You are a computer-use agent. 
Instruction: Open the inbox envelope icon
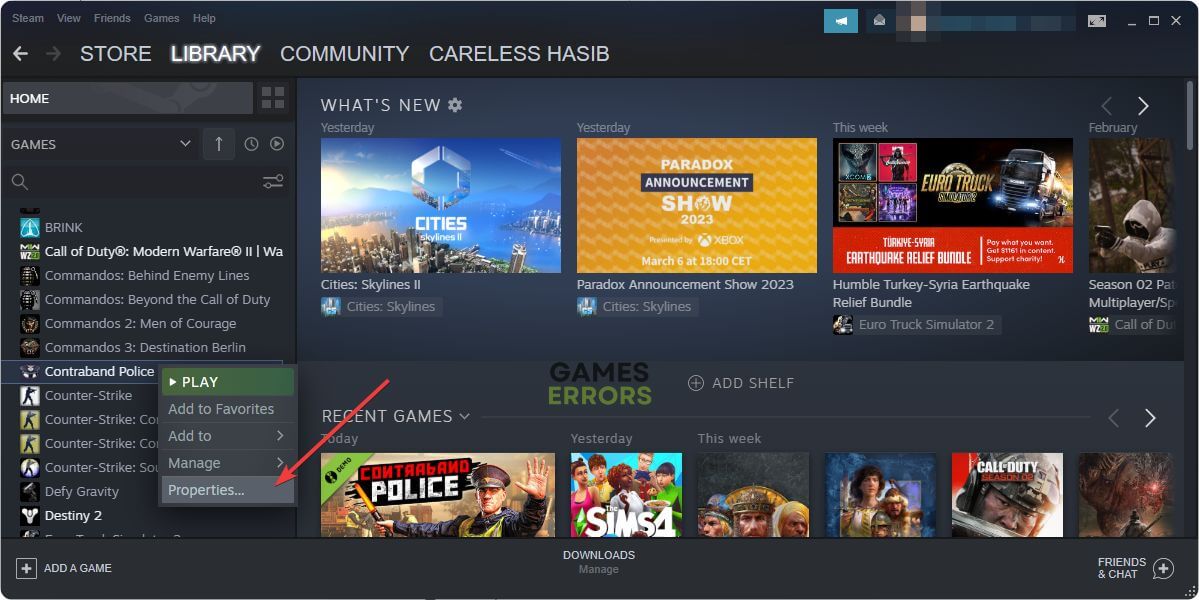pos(879,21)
